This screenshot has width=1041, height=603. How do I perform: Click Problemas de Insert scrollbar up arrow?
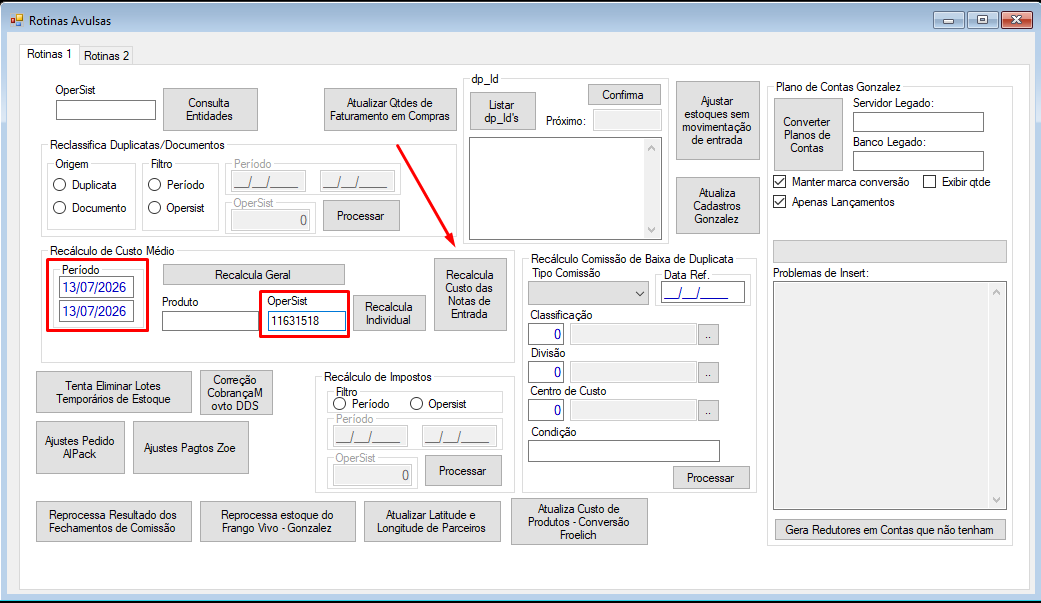[996, 292]
